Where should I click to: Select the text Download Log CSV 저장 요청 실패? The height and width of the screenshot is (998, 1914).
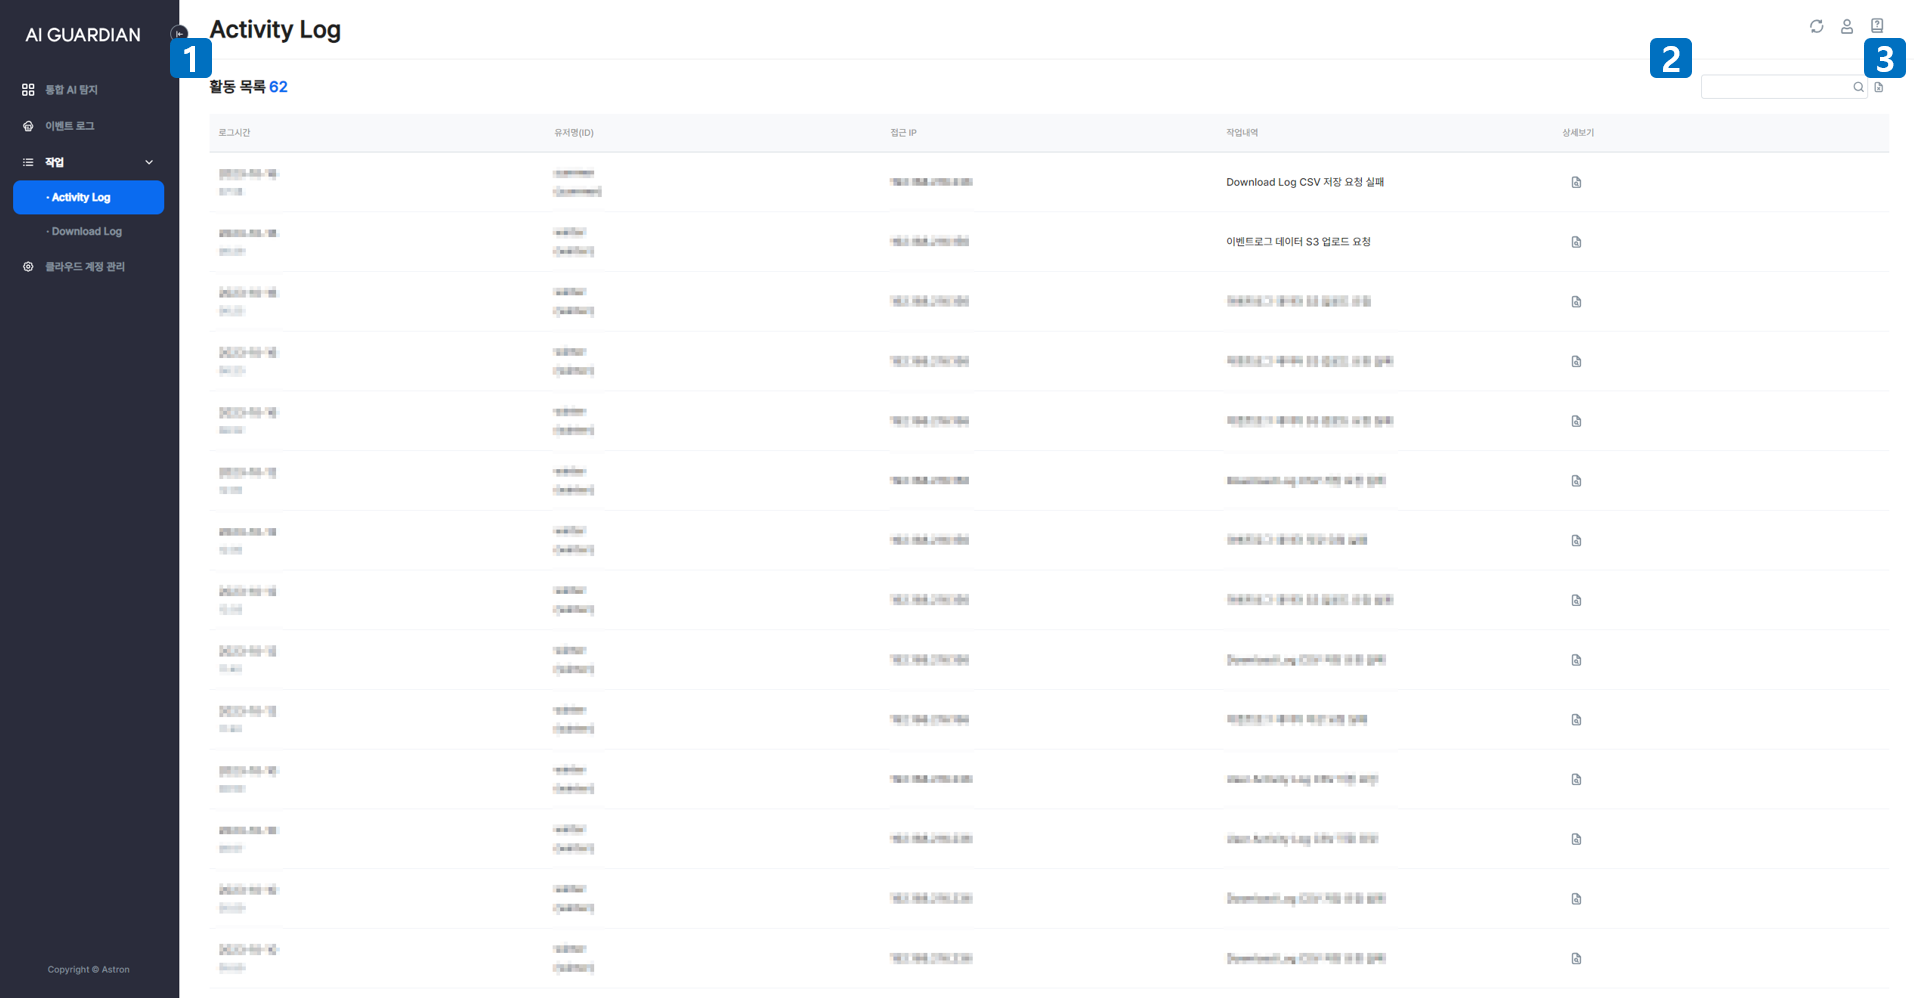pos(1305,182)
